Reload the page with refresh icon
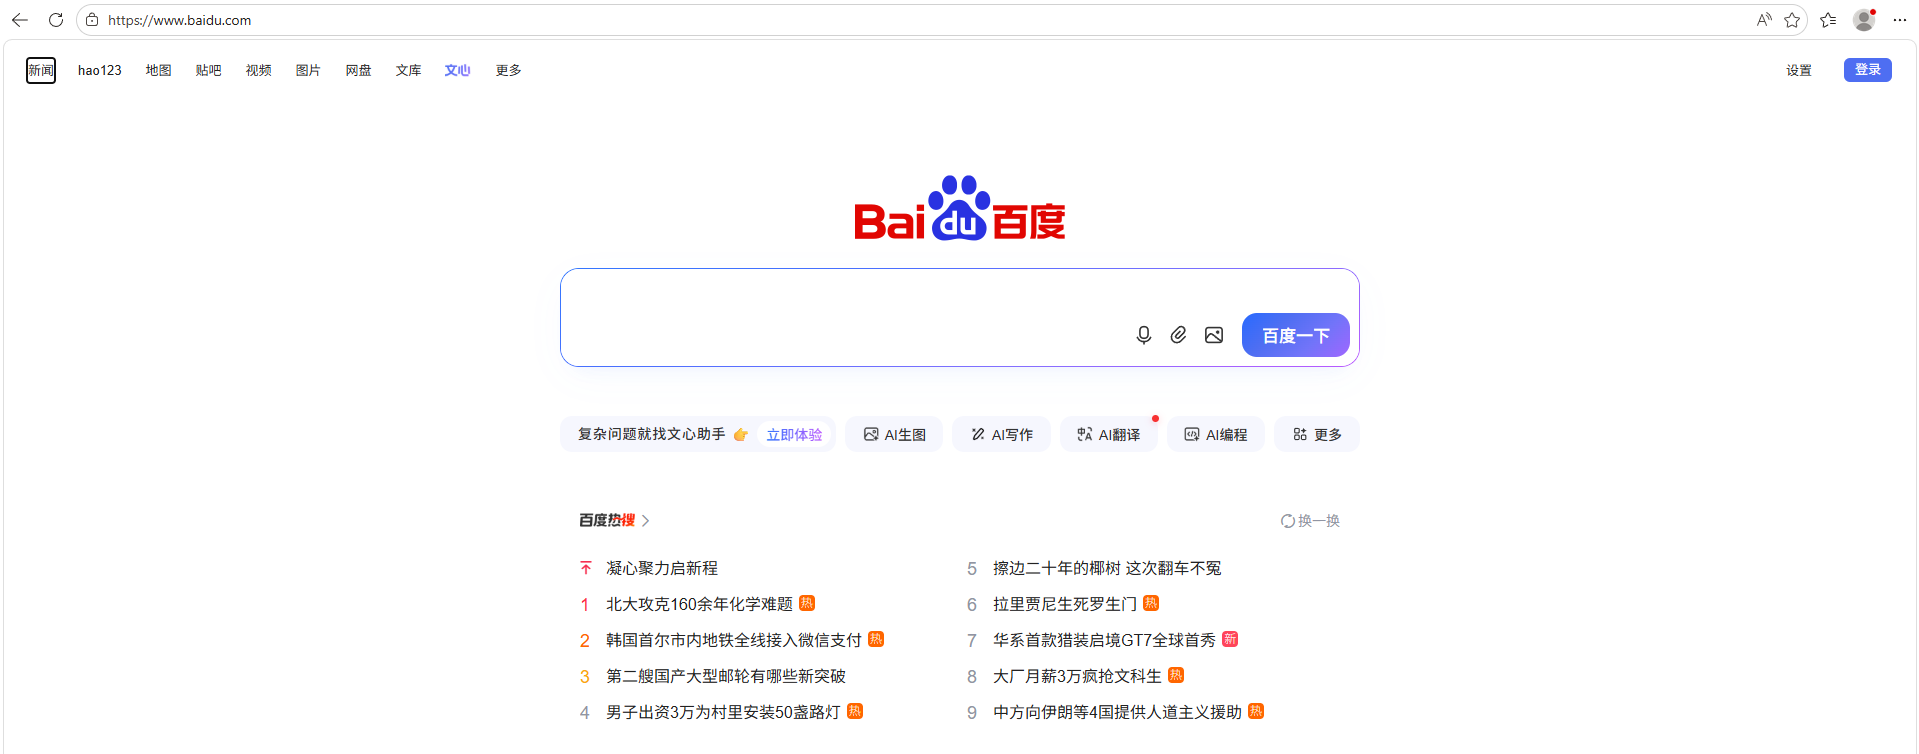 (x=56, y=20)
